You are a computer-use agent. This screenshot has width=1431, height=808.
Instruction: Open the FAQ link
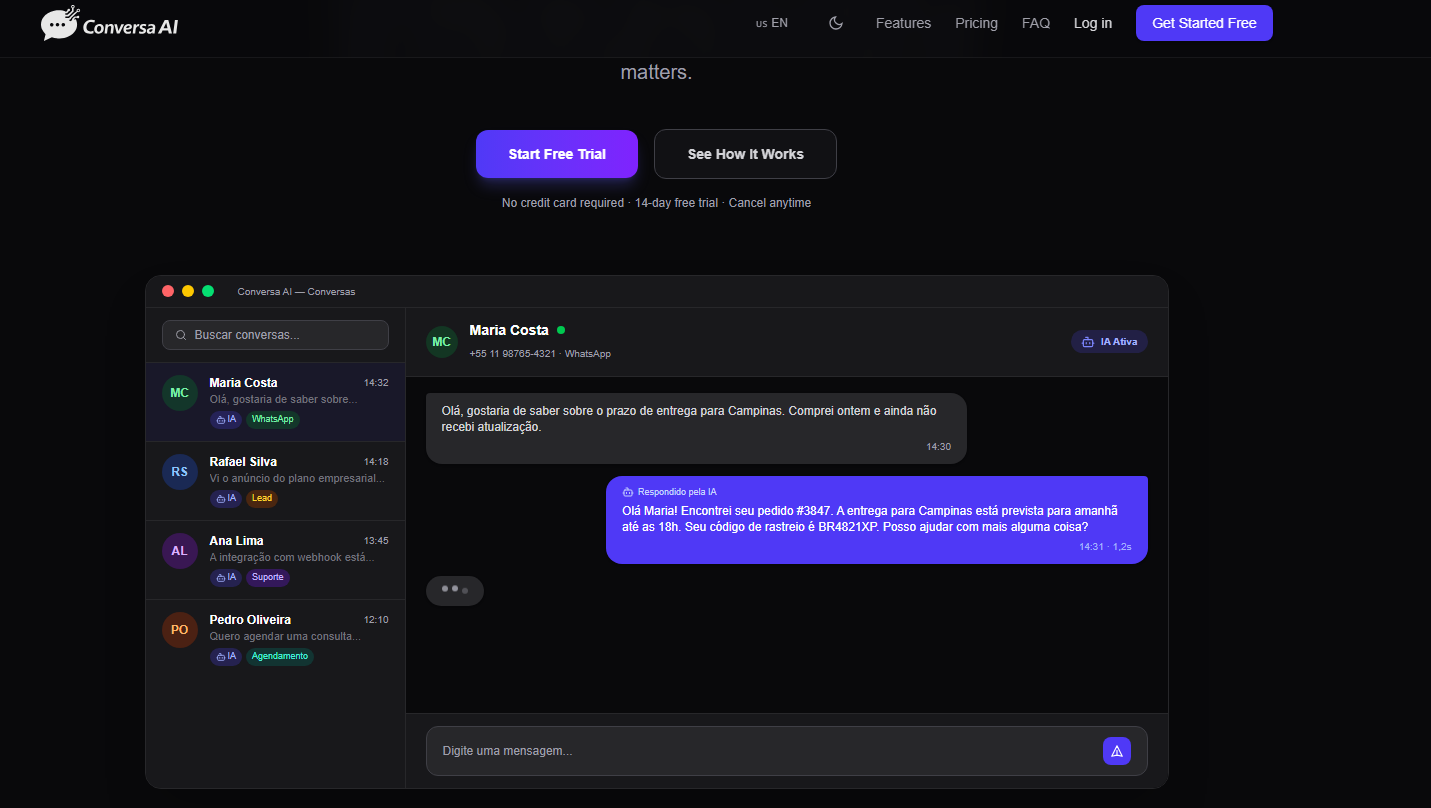tap(1036, 23)
